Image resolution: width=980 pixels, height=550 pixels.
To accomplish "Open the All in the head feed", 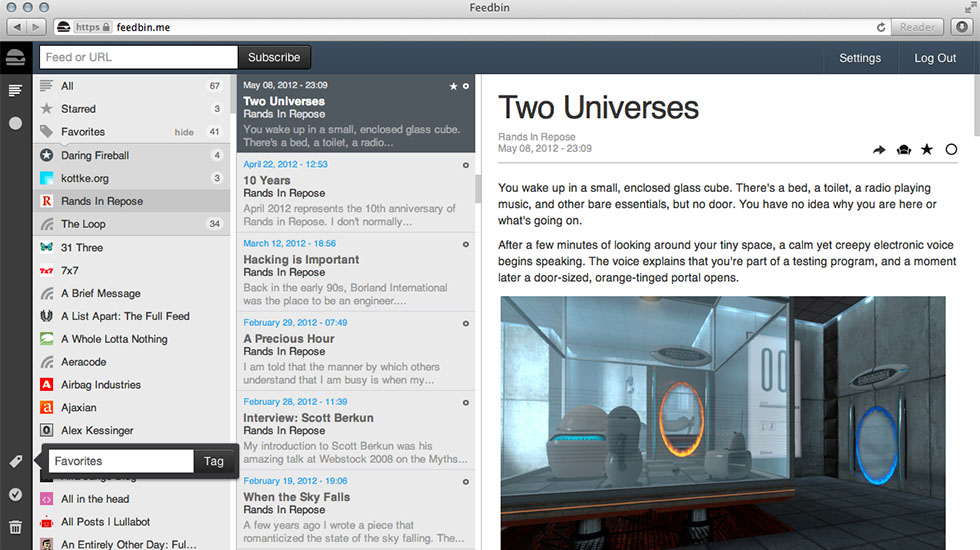I will click(131, 499).
